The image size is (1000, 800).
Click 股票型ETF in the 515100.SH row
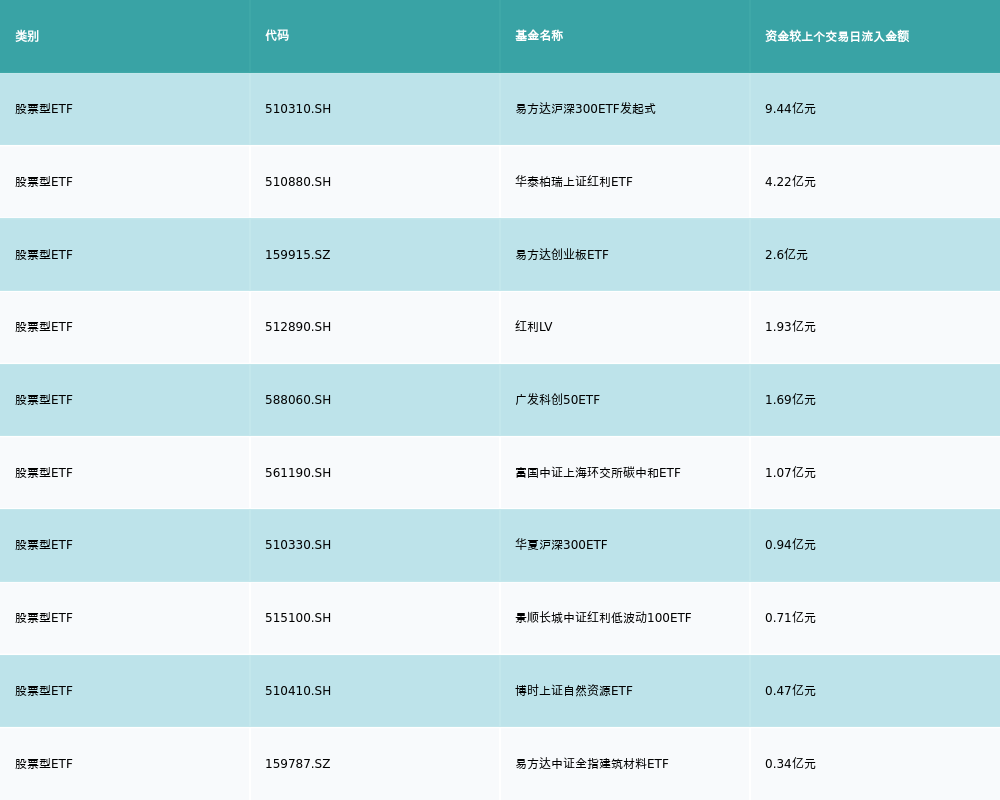pos(44,618)
